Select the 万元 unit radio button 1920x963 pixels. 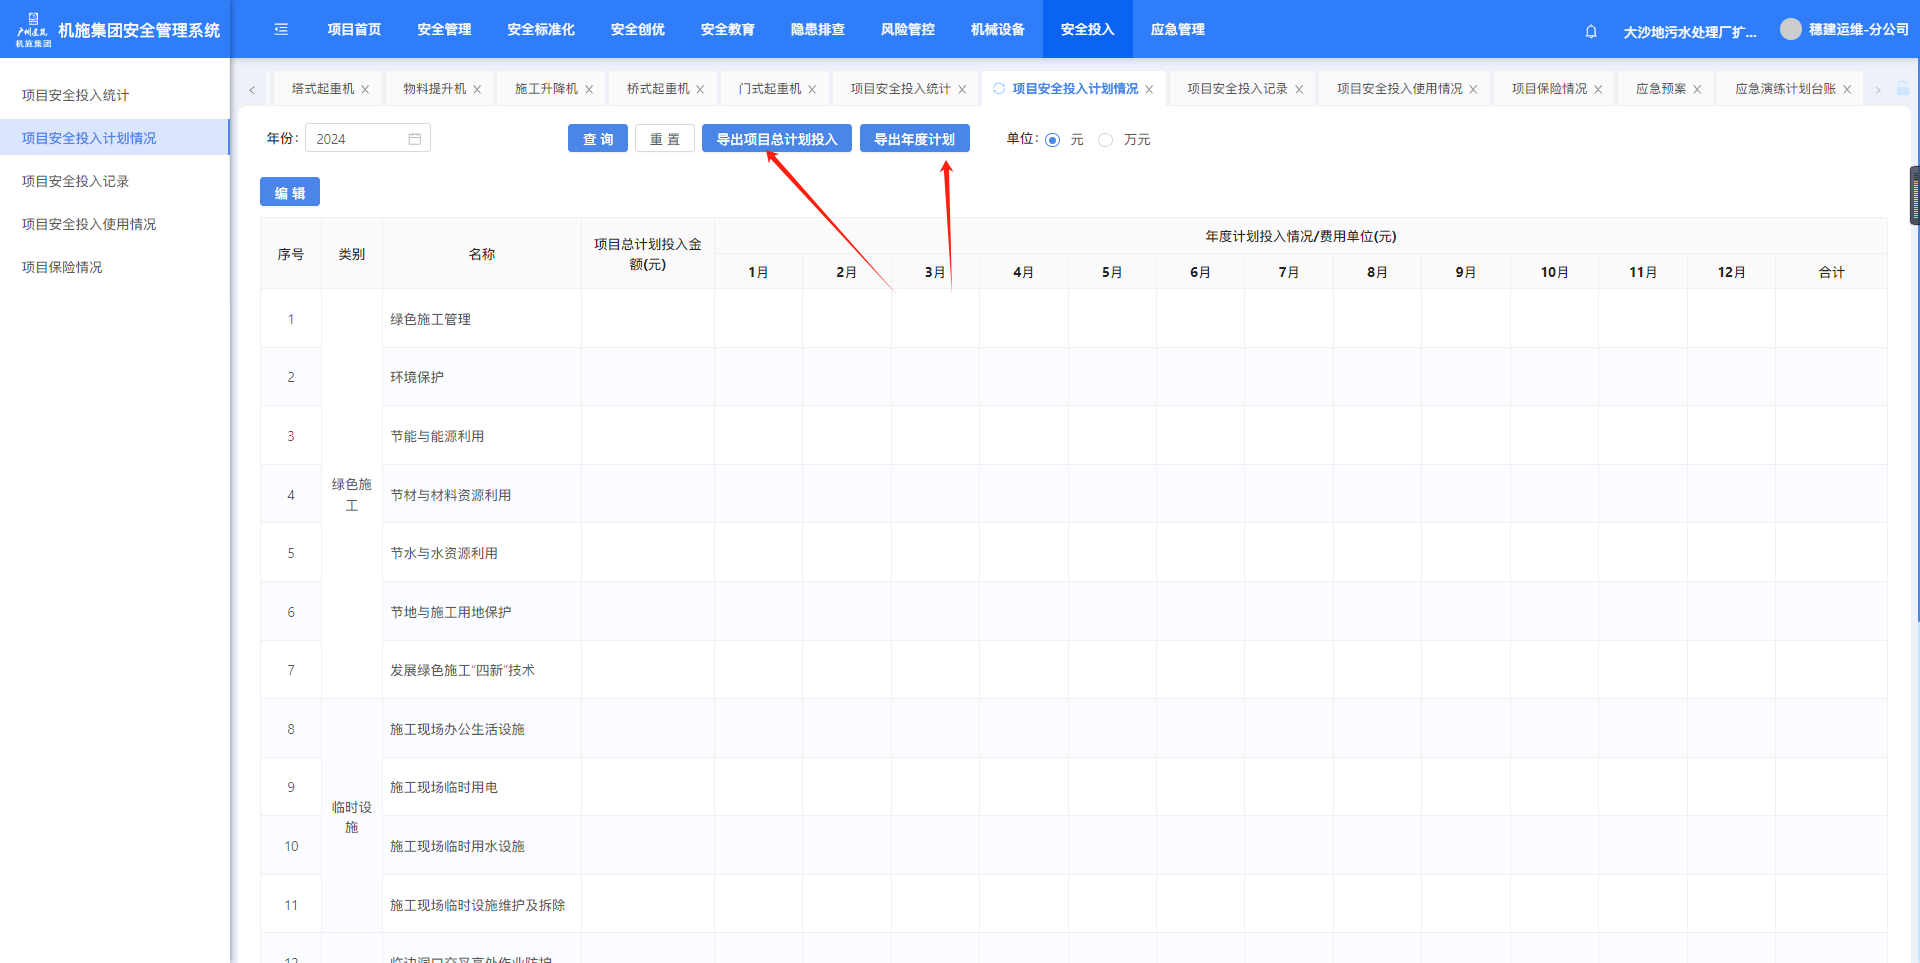tap(1105, 140)
